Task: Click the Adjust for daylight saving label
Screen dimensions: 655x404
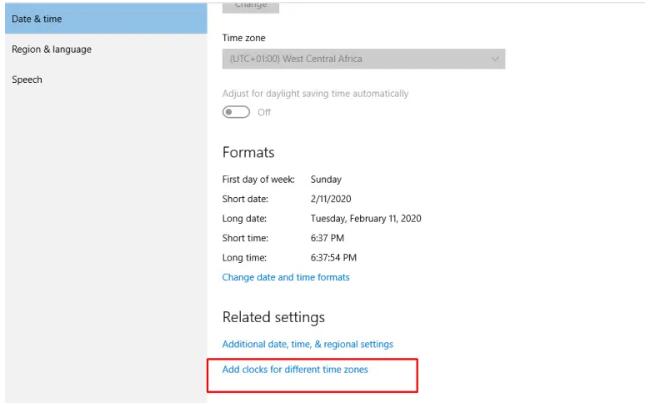Action: (x=315, y=93)
